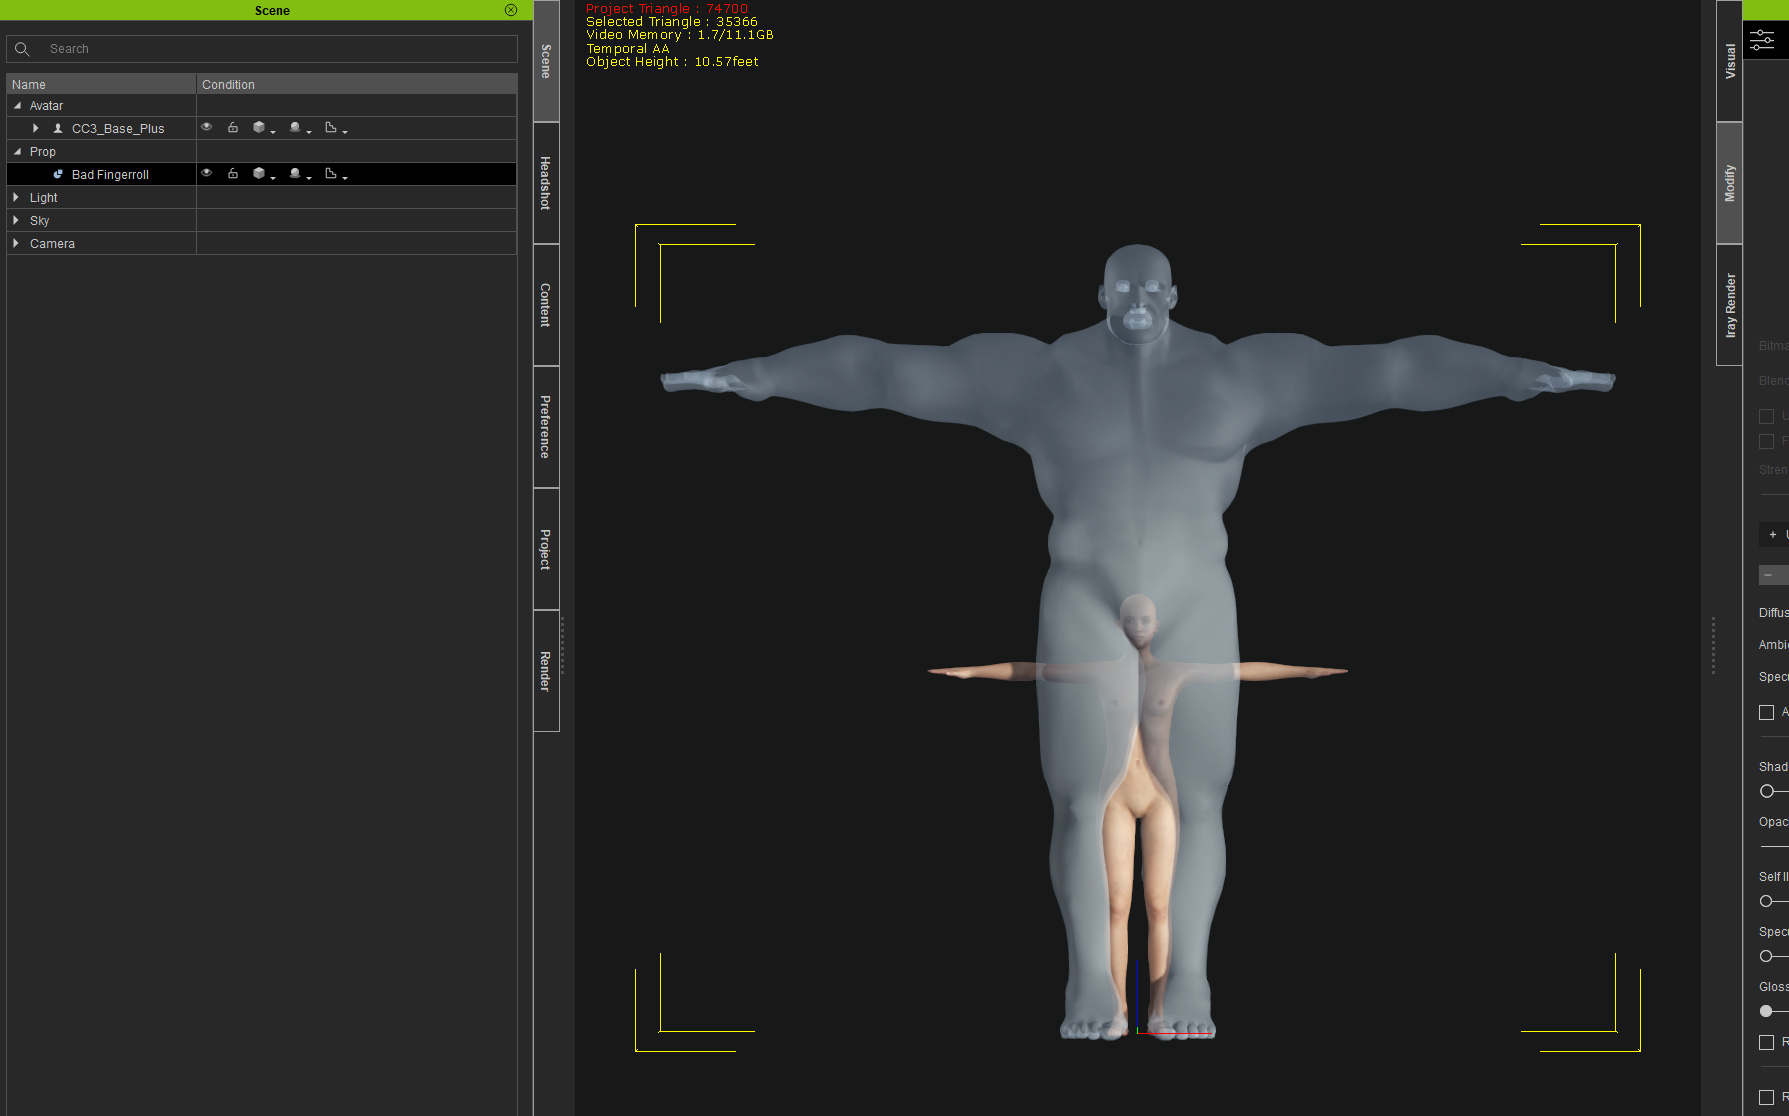The width and height of the screenshot is (1789, 1116).
Task: Open the Iray Render tab
Action: (1730, 305)
